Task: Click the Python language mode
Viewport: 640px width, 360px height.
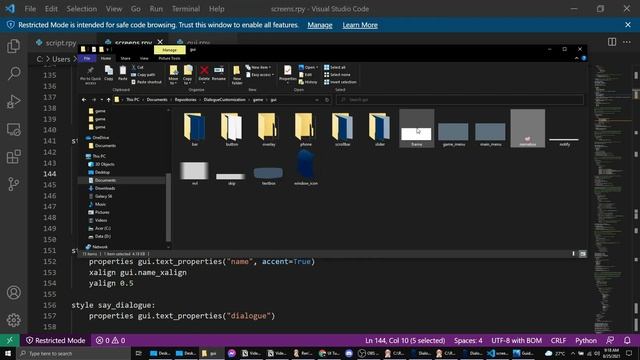Action: pyautogui.click(x=586, y=340)
